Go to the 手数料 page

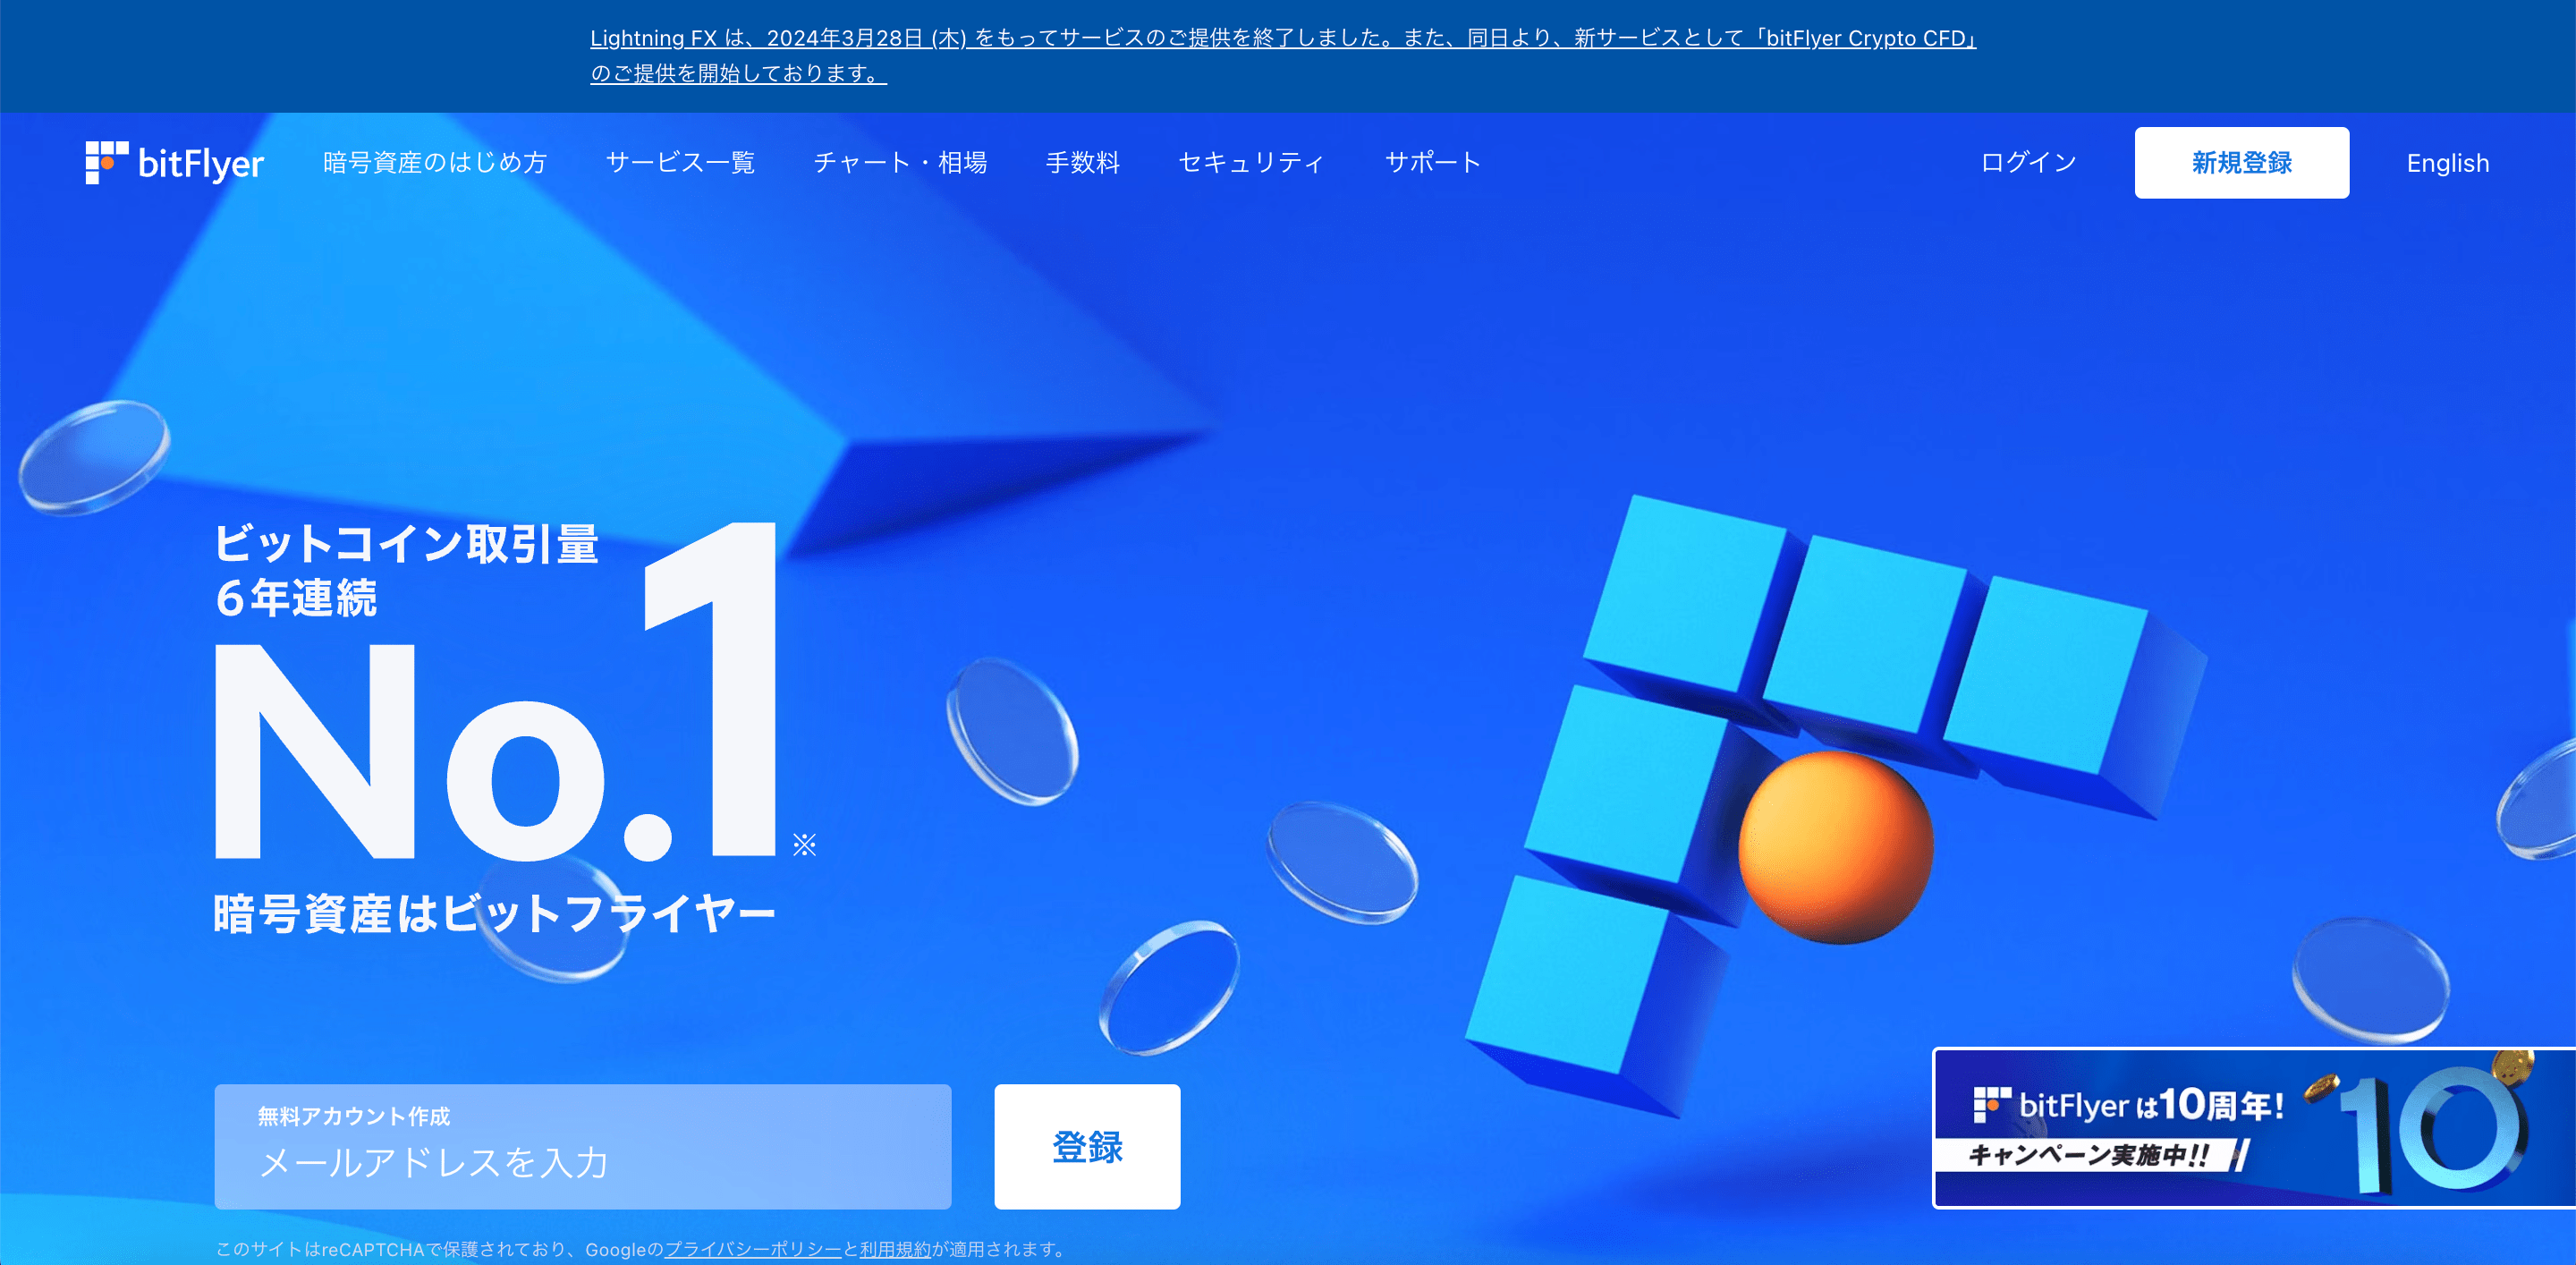tap(1083, 163)
